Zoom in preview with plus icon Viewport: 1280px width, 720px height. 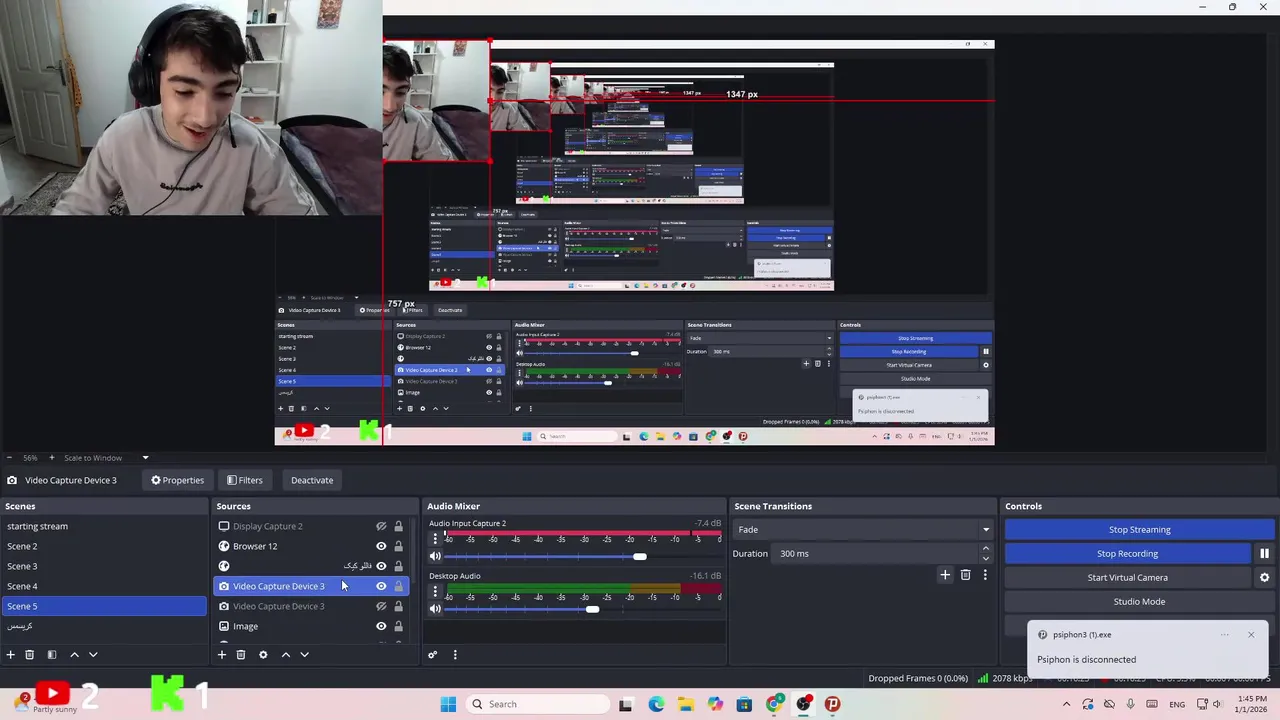(x=54, y=458)
